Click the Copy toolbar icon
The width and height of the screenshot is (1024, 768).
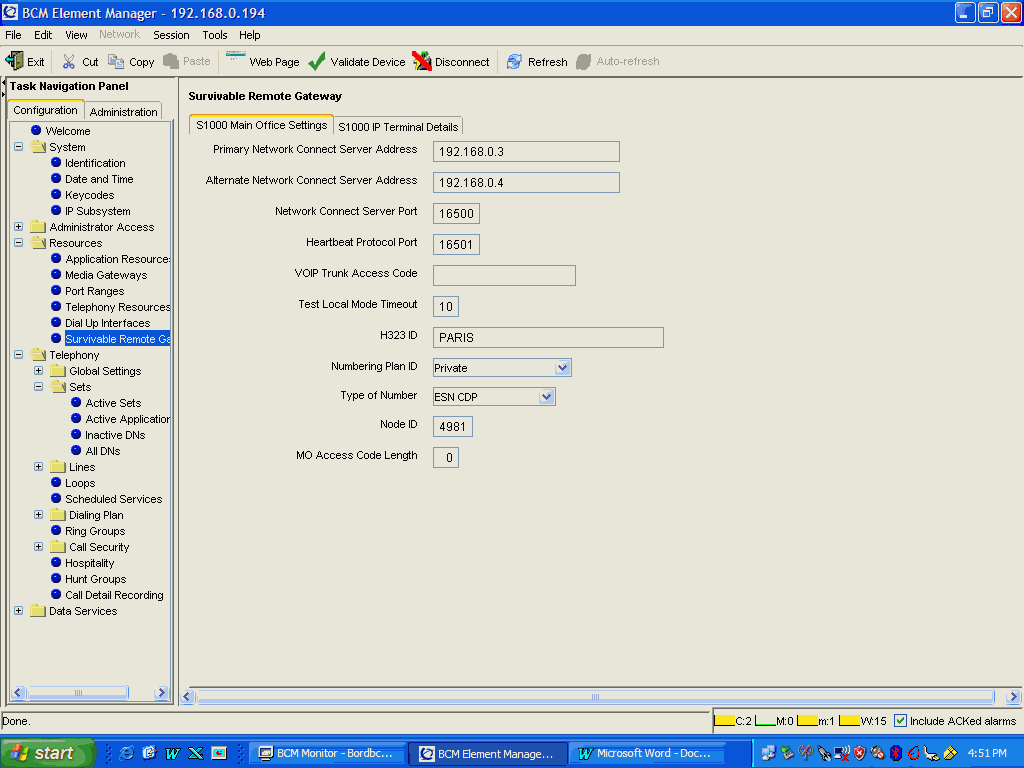click(x=116, y=61)
